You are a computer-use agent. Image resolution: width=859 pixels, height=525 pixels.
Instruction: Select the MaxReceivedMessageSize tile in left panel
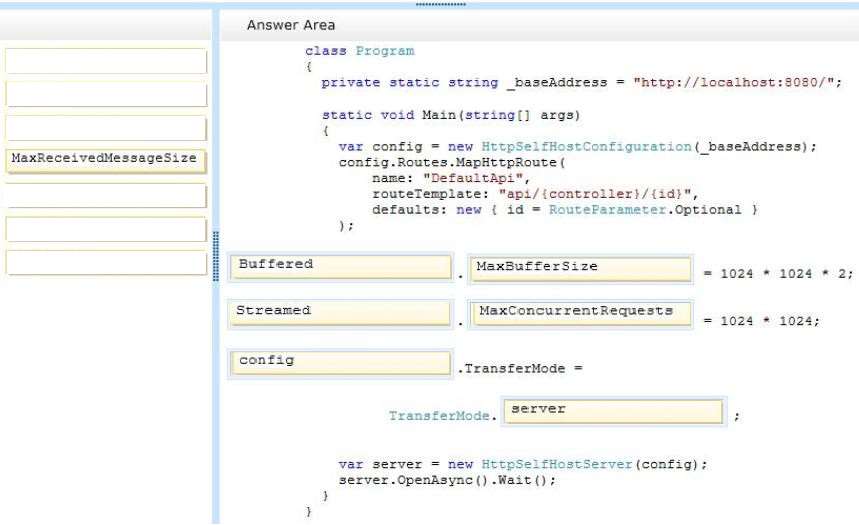(106, 161)
